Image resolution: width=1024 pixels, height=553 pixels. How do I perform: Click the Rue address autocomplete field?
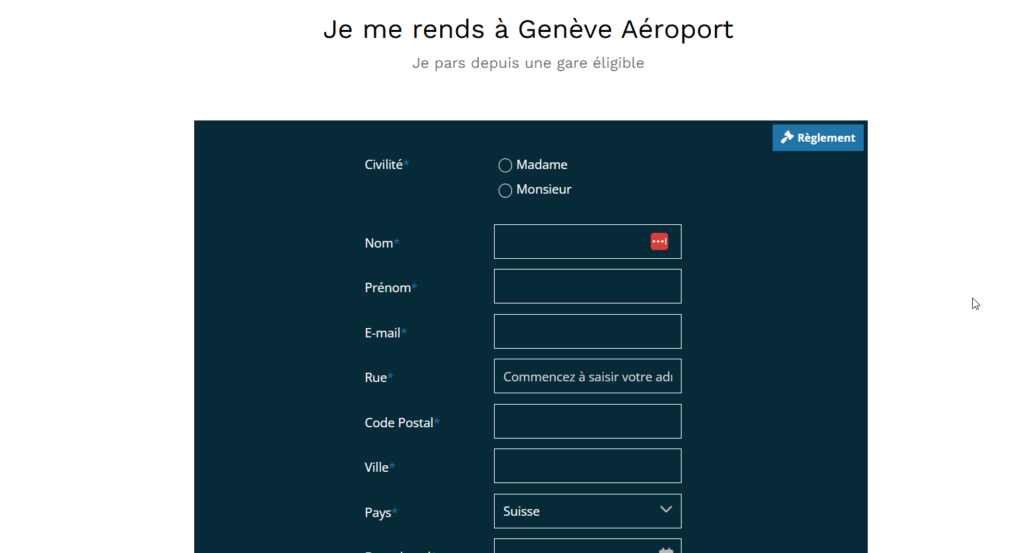pos(587,376)
